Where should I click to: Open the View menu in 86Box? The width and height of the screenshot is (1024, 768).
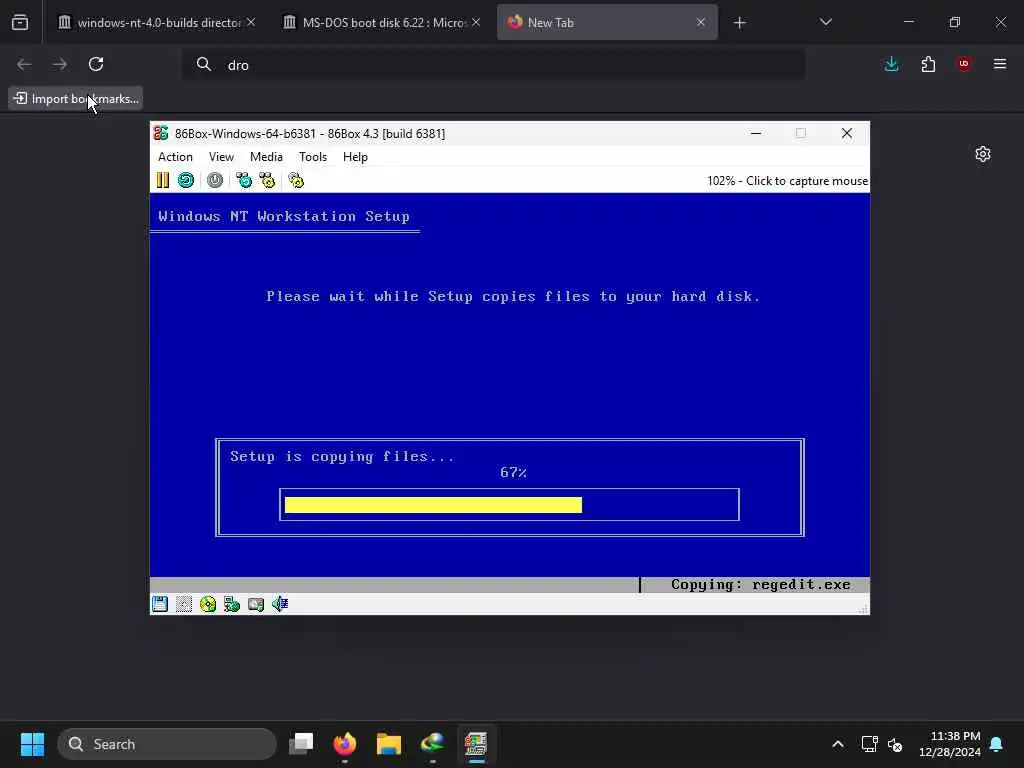(221, 157)
